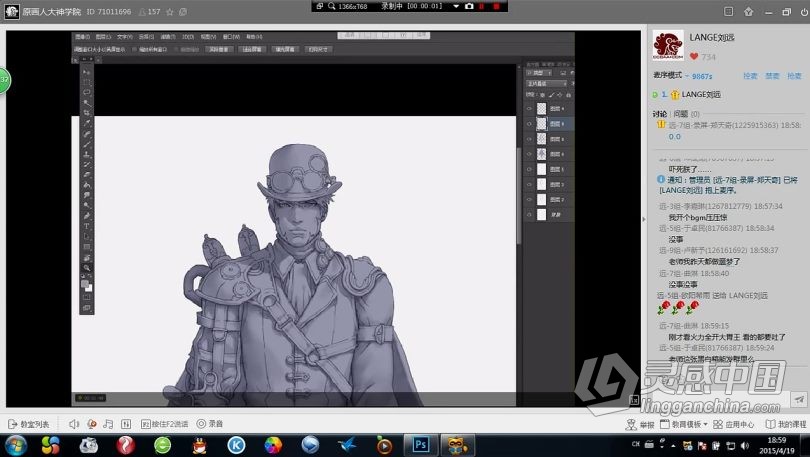Toggle visibility of the 背景 background layer
The height and width of the screenshot is (457, 810).
[x=529, y=214]
